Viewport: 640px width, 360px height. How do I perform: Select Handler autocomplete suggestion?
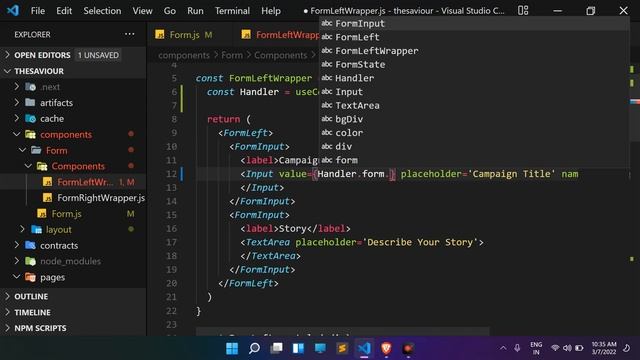pos(473,78)
